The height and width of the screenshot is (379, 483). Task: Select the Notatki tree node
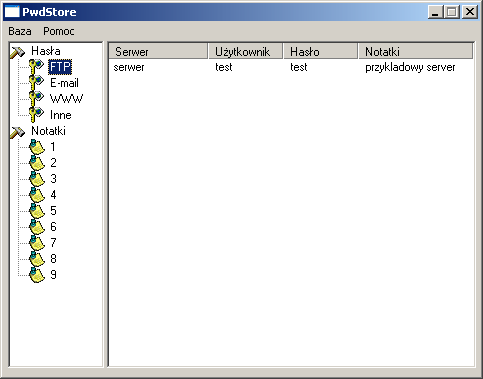(48, 131)
